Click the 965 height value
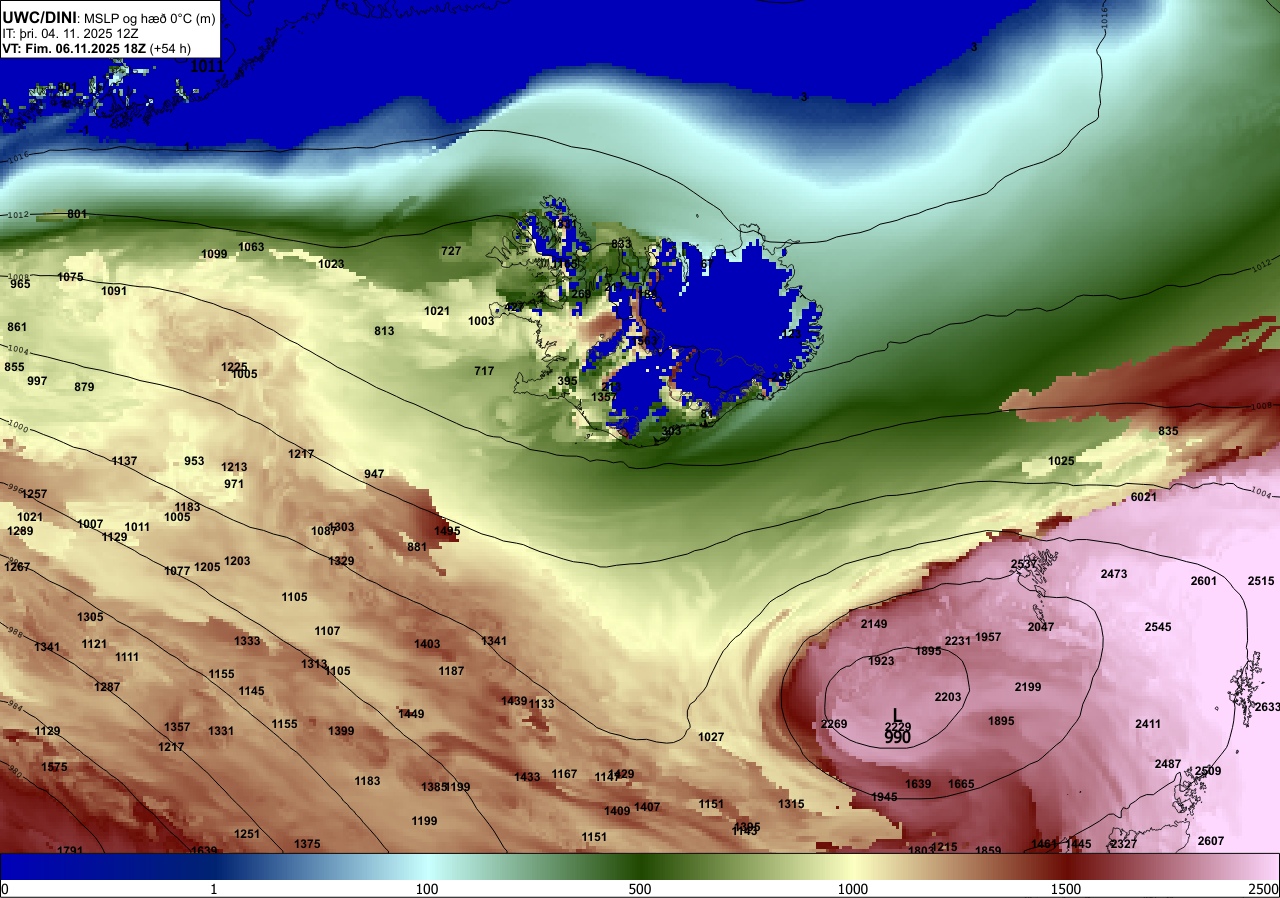This screenshot has height=898, width=1280. click(20, 284)
